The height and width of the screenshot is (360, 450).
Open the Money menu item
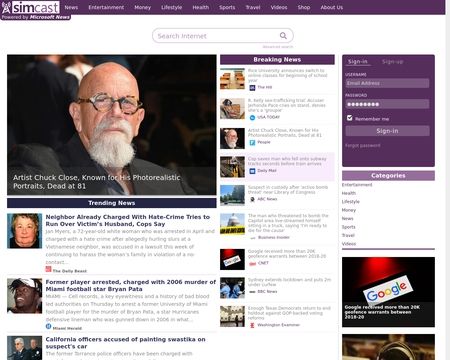143,7
